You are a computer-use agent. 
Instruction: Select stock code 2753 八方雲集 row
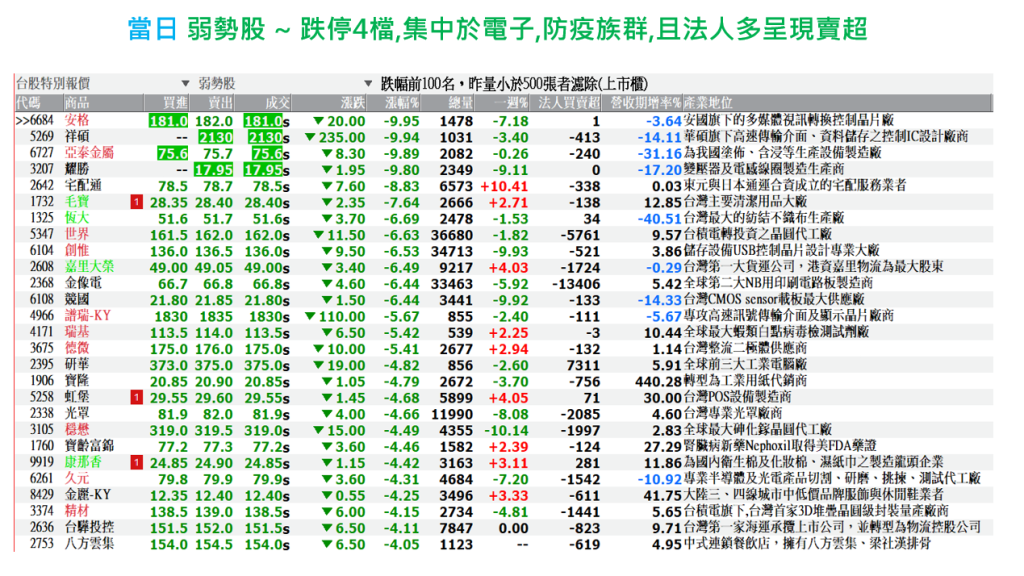pos(42,543)
